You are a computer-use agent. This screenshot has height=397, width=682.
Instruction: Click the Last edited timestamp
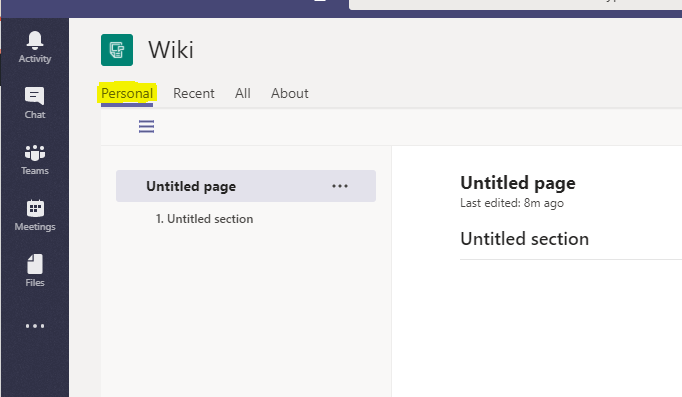coord(512,203)
